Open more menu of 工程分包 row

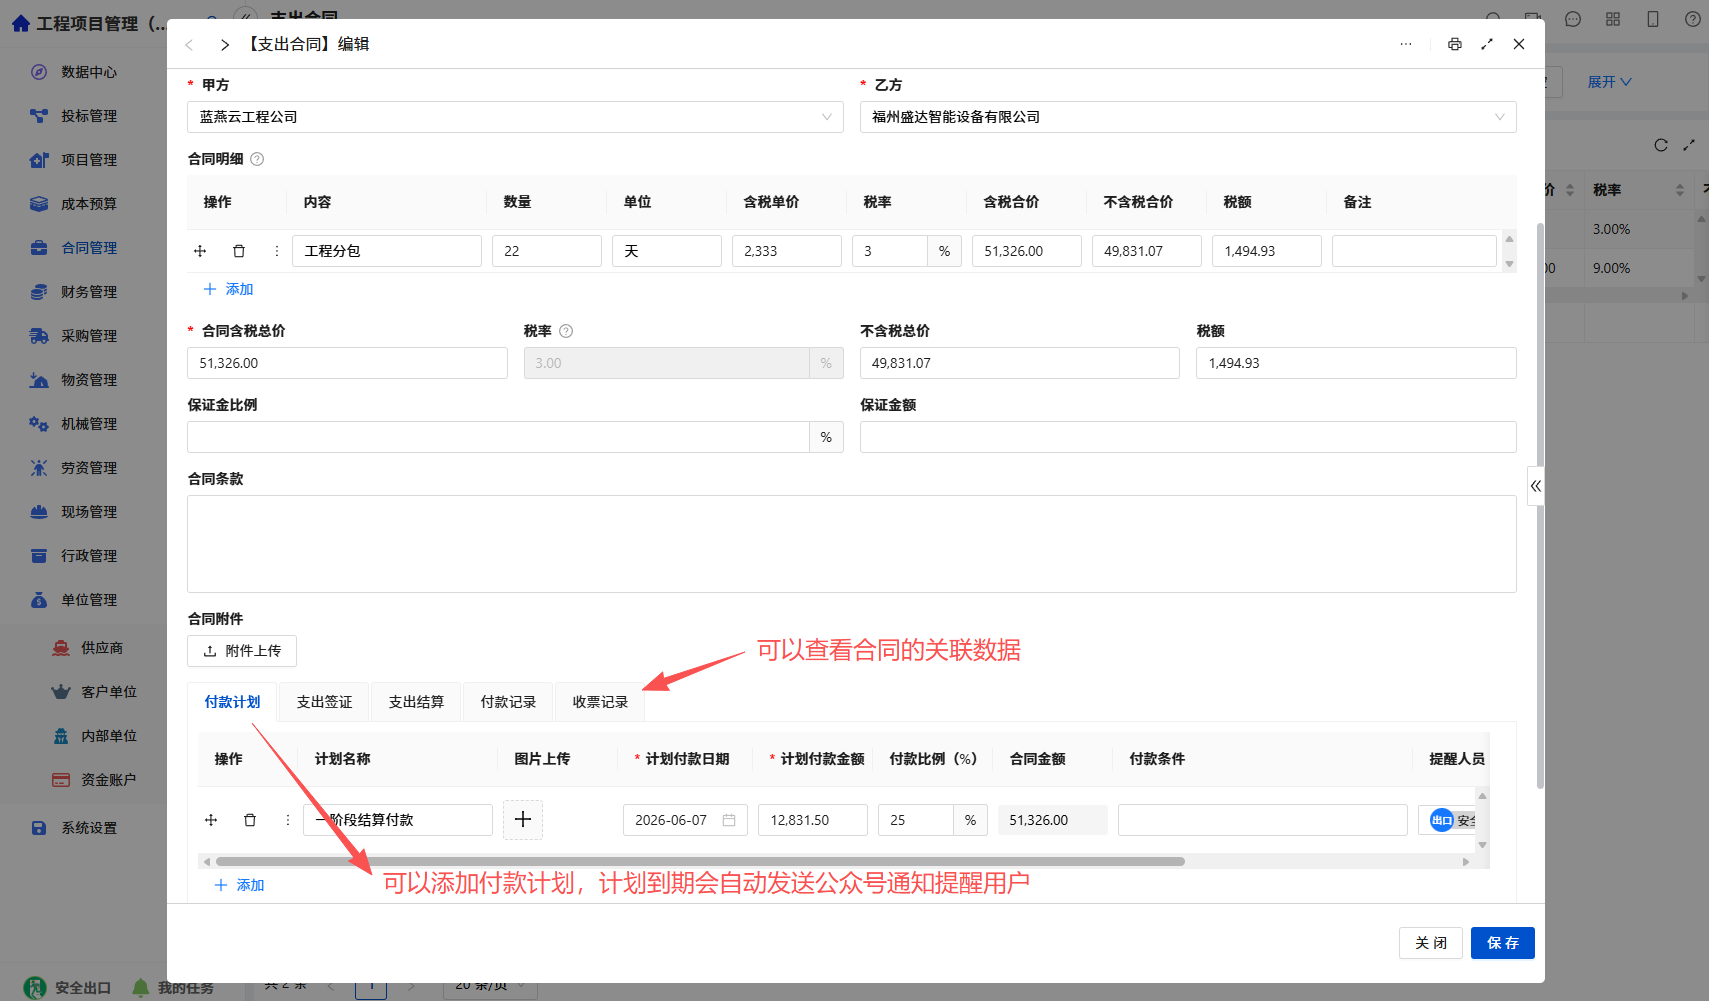click(x=277, y=251)
